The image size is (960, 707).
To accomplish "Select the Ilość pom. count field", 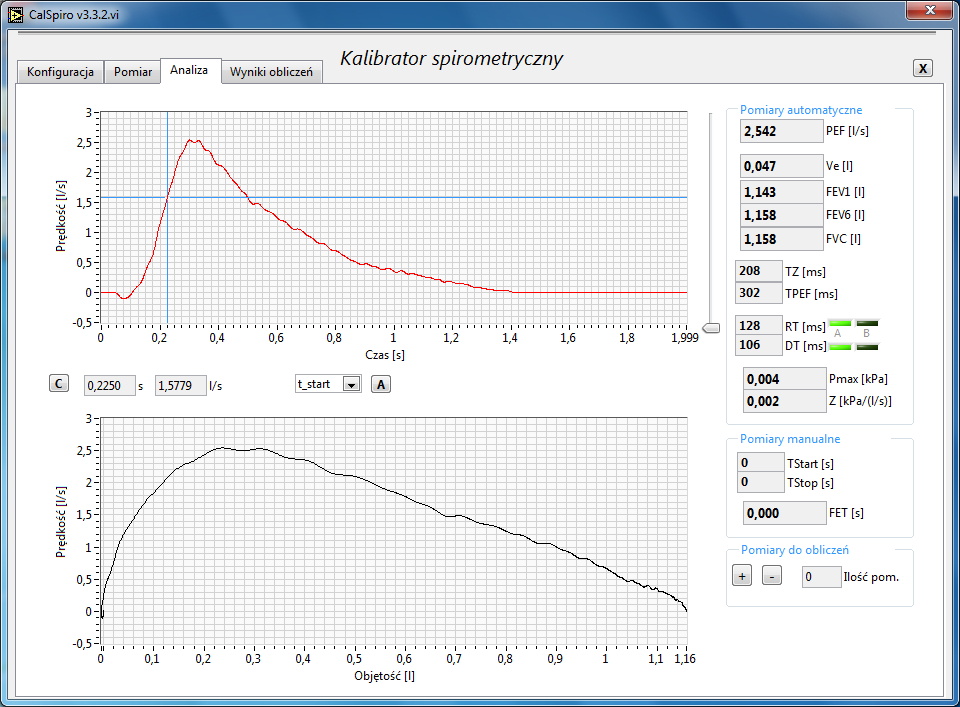I will point(822,577).
